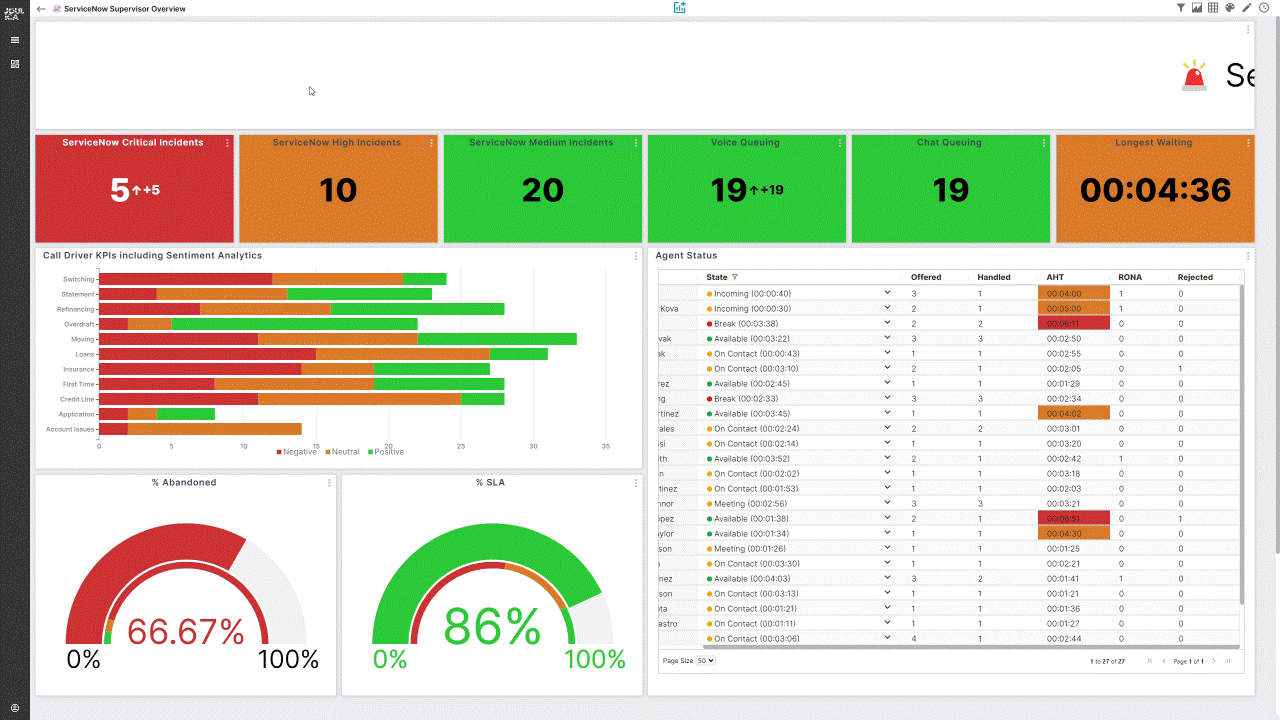
Task: Open options menu on Chat Queuing tile
Action: pos(1043,143)
